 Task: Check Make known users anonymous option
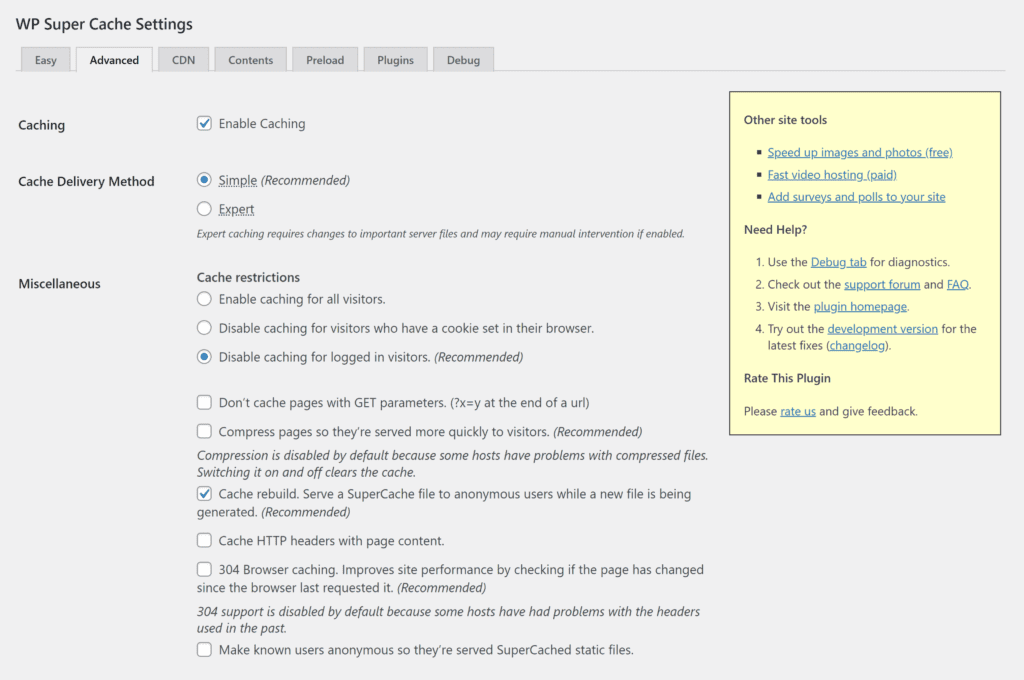click(204, 649)
